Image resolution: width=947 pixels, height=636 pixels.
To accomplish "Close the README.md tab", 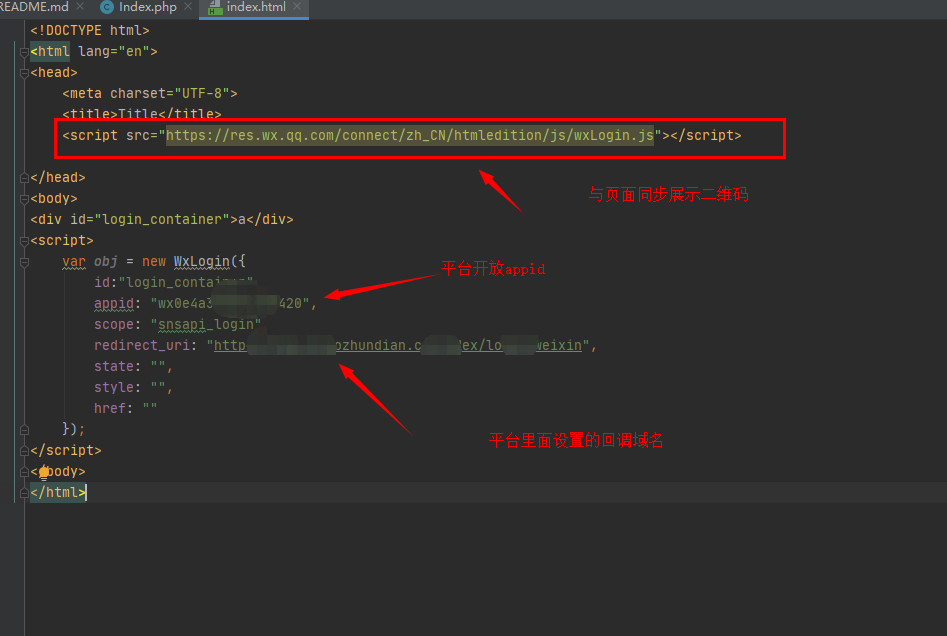I will (80, 7).
